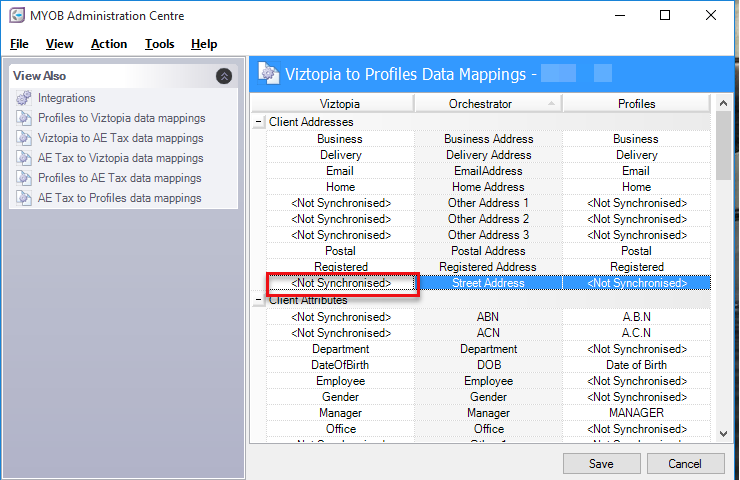Collapse the Client Attributes group
Viewport: 740px width, 480px height.
258,300
